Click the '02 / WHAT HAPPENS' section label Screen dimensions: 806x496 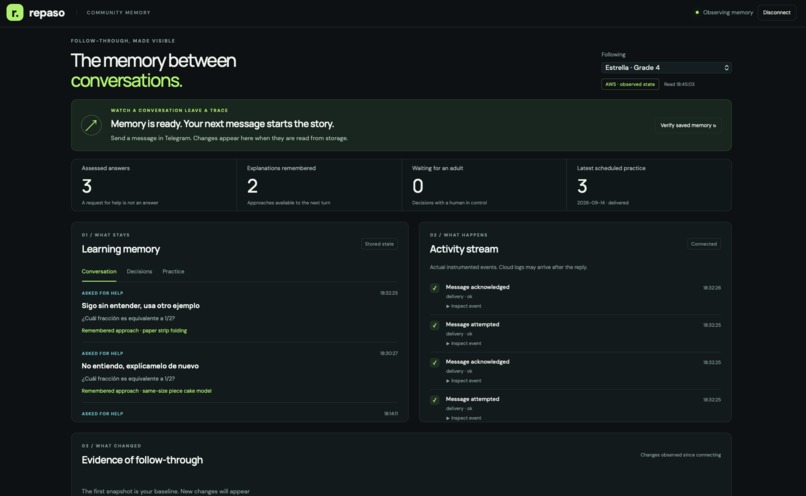click(x=459, y=235)
